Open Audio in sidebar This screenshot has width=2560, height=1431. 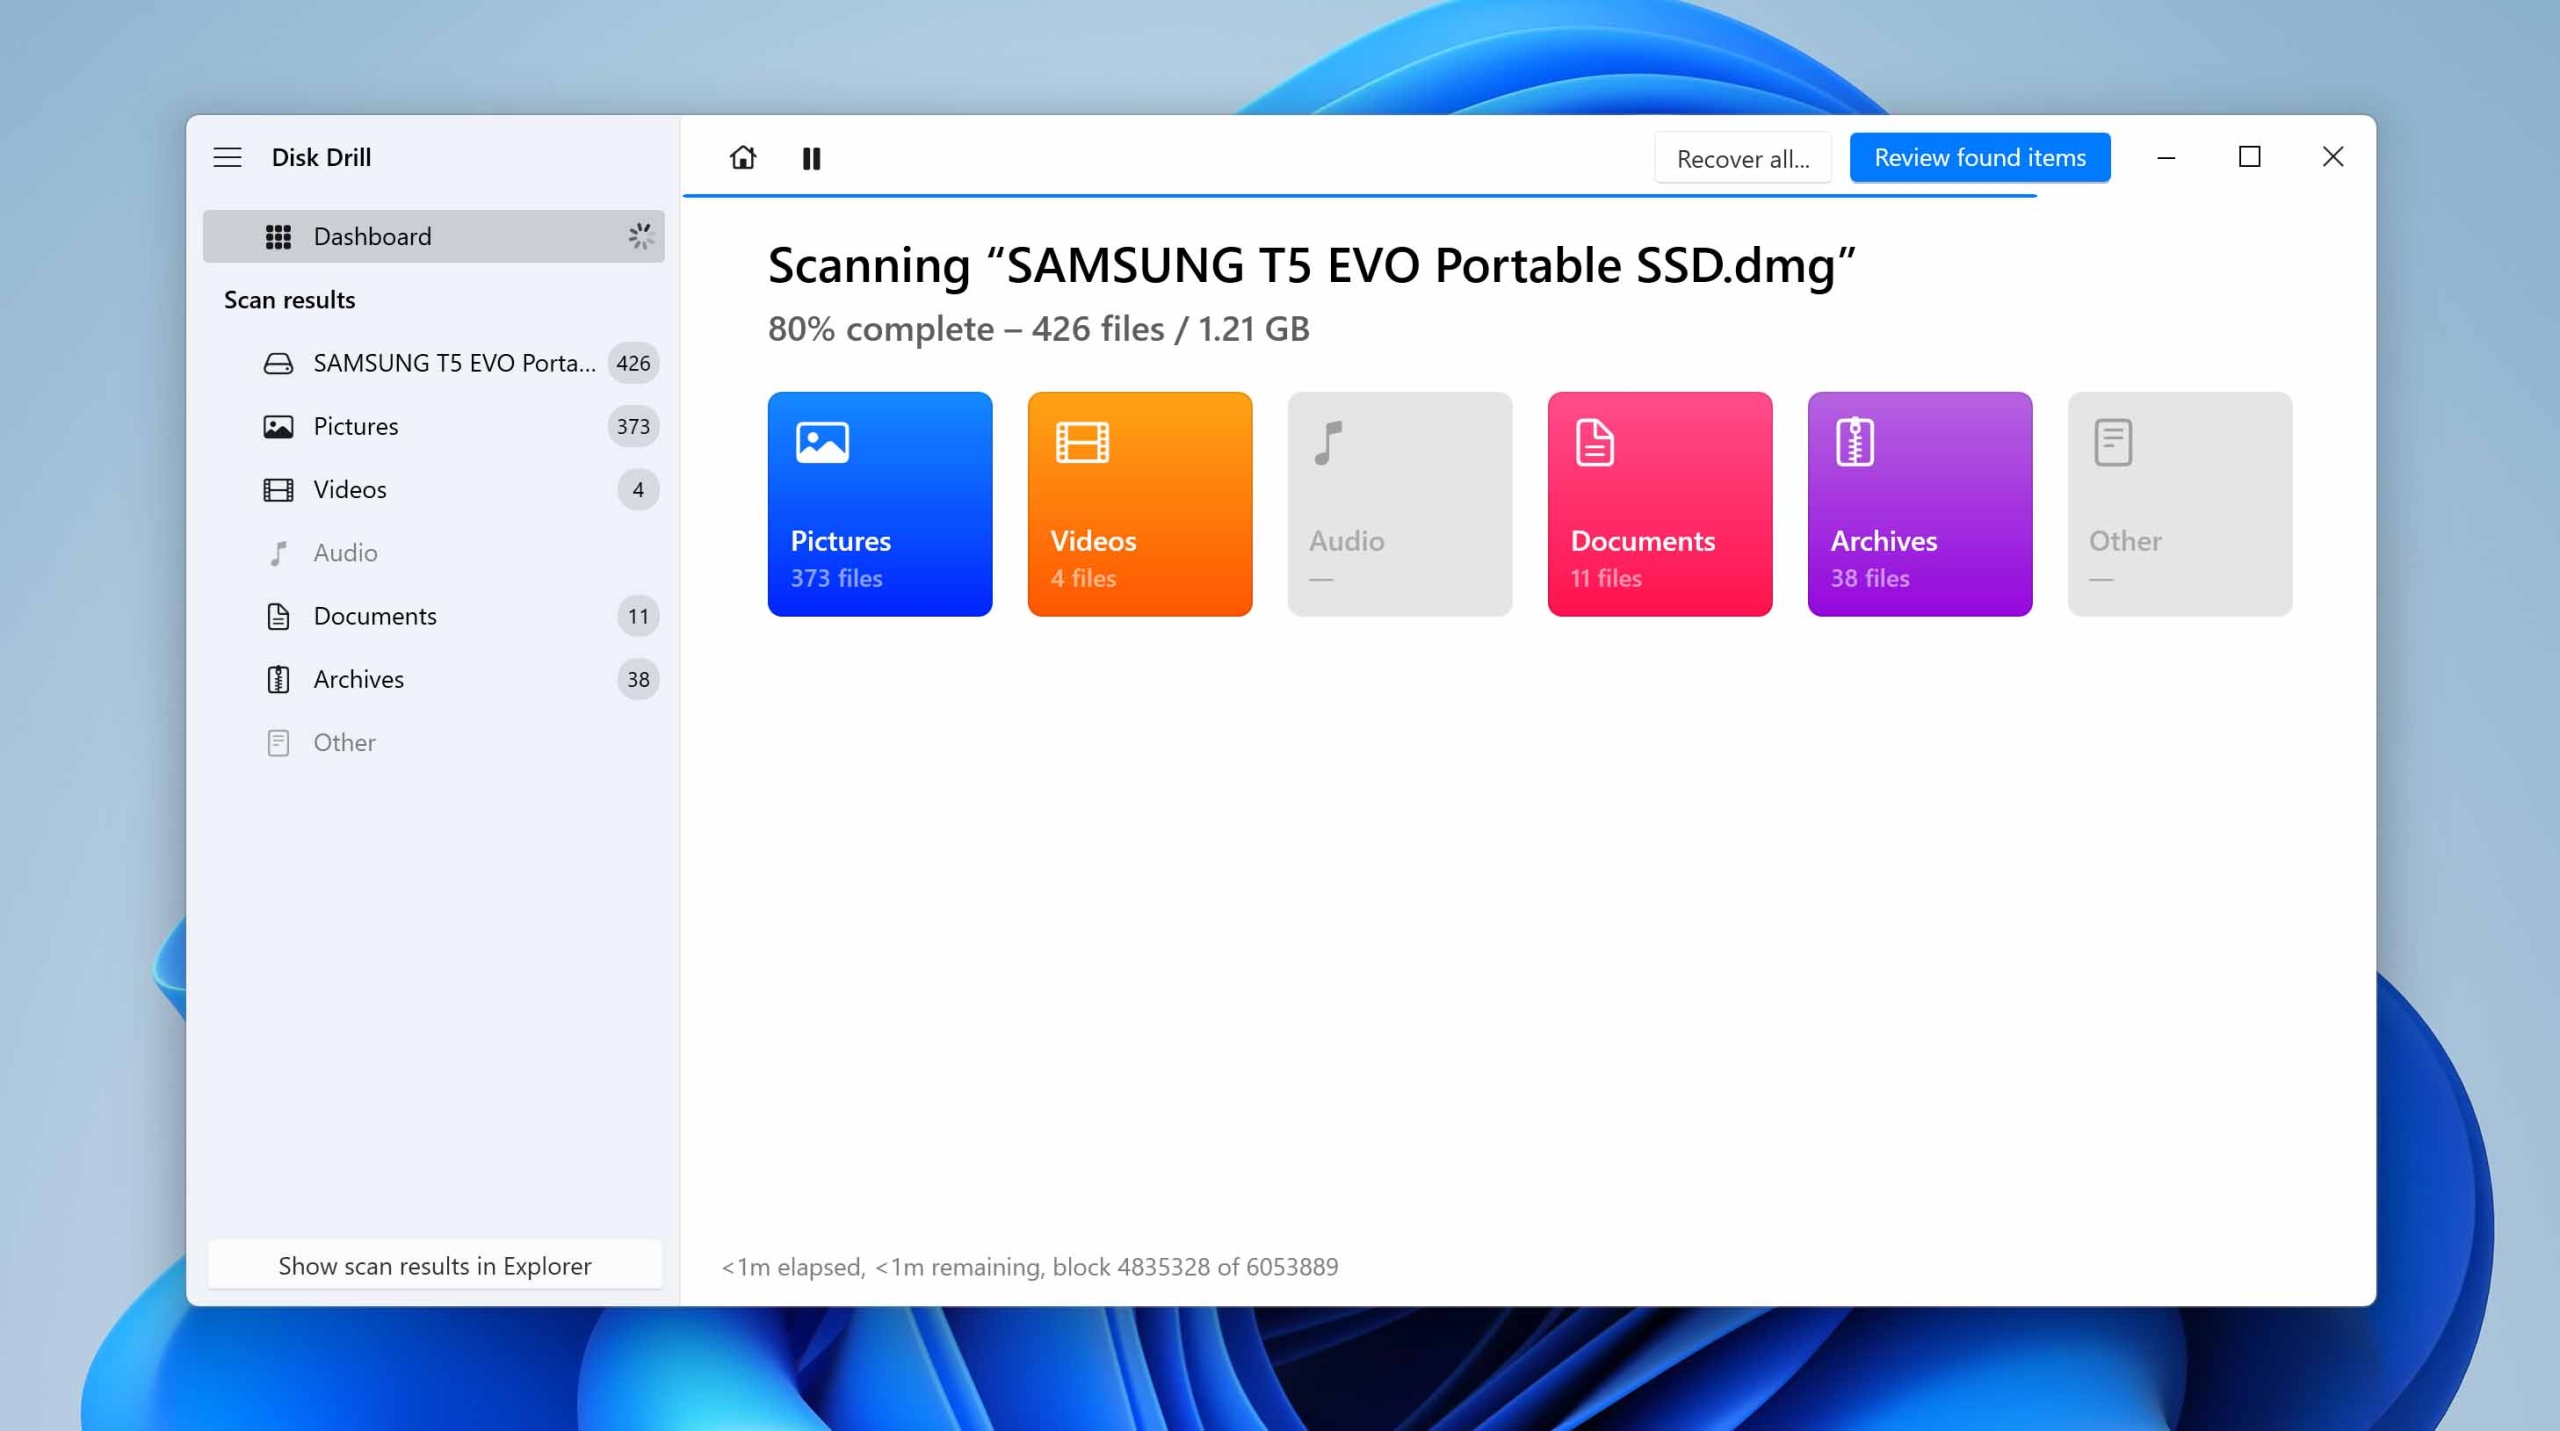pyautogui.click(x=433, y=552)
